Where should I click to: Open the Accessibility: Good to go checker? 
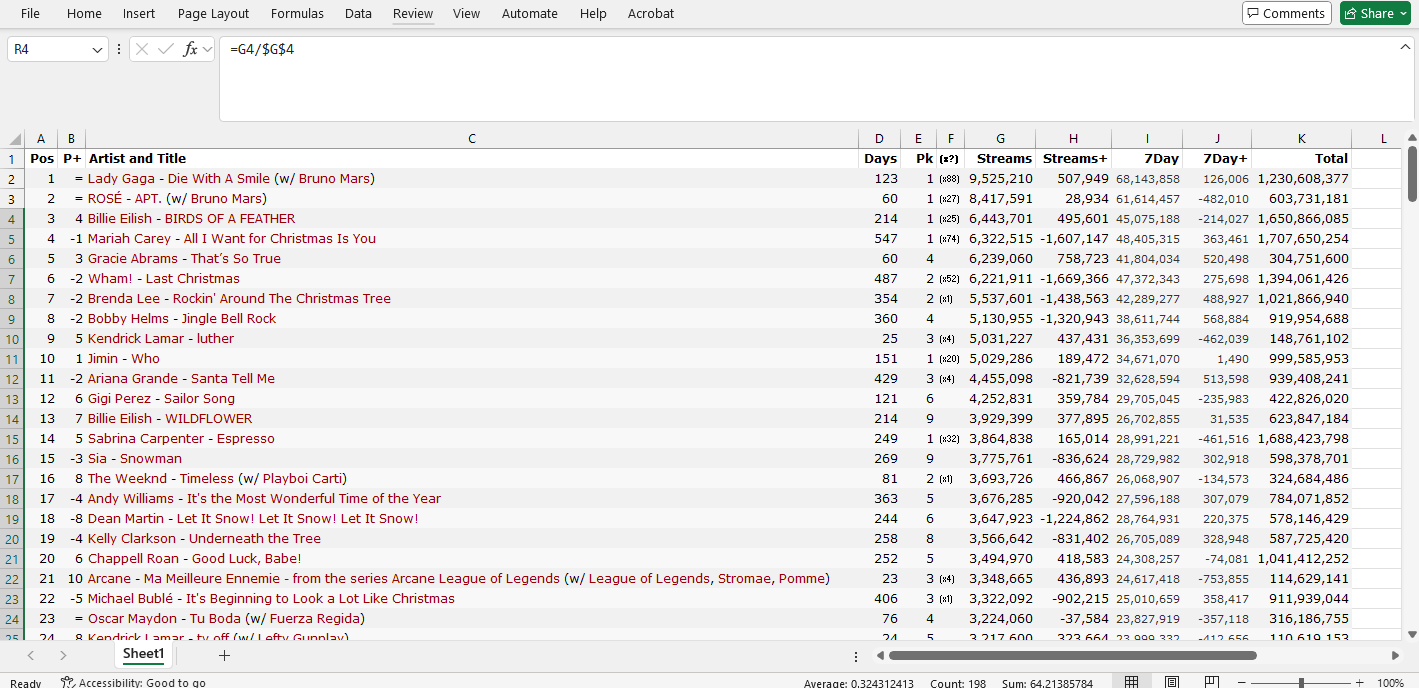pyautogui.click(x=133, y=683)
